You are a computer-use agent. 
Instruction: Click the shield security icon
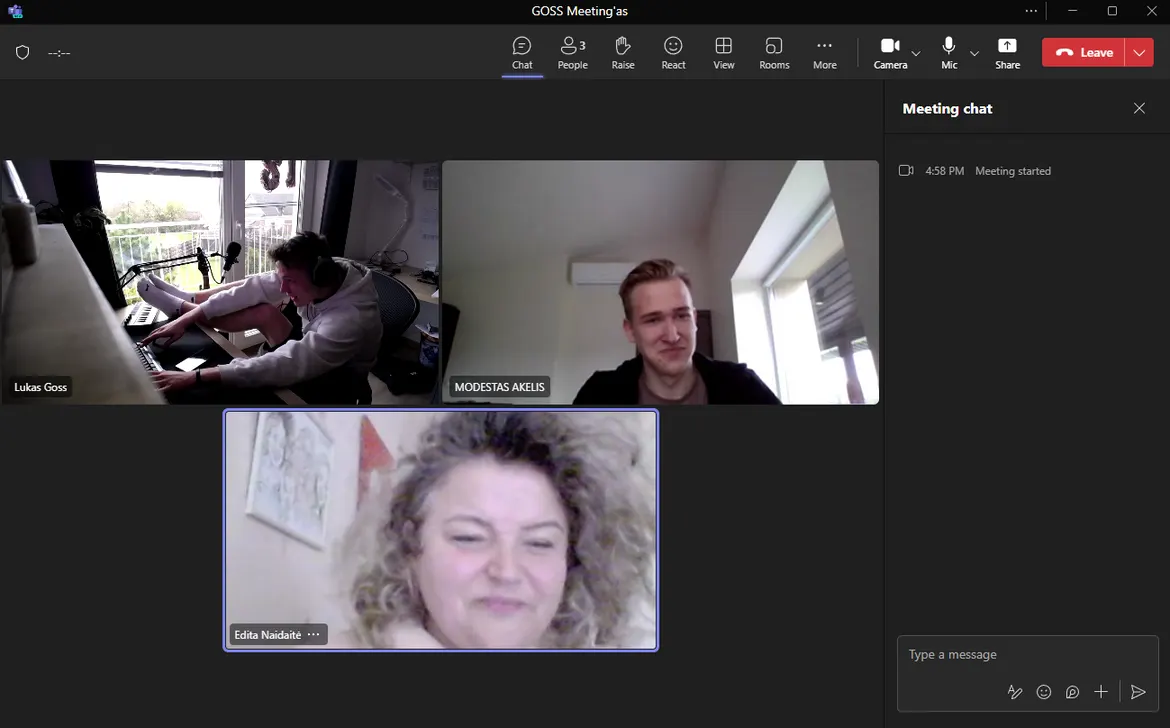(x=22, y=52)
